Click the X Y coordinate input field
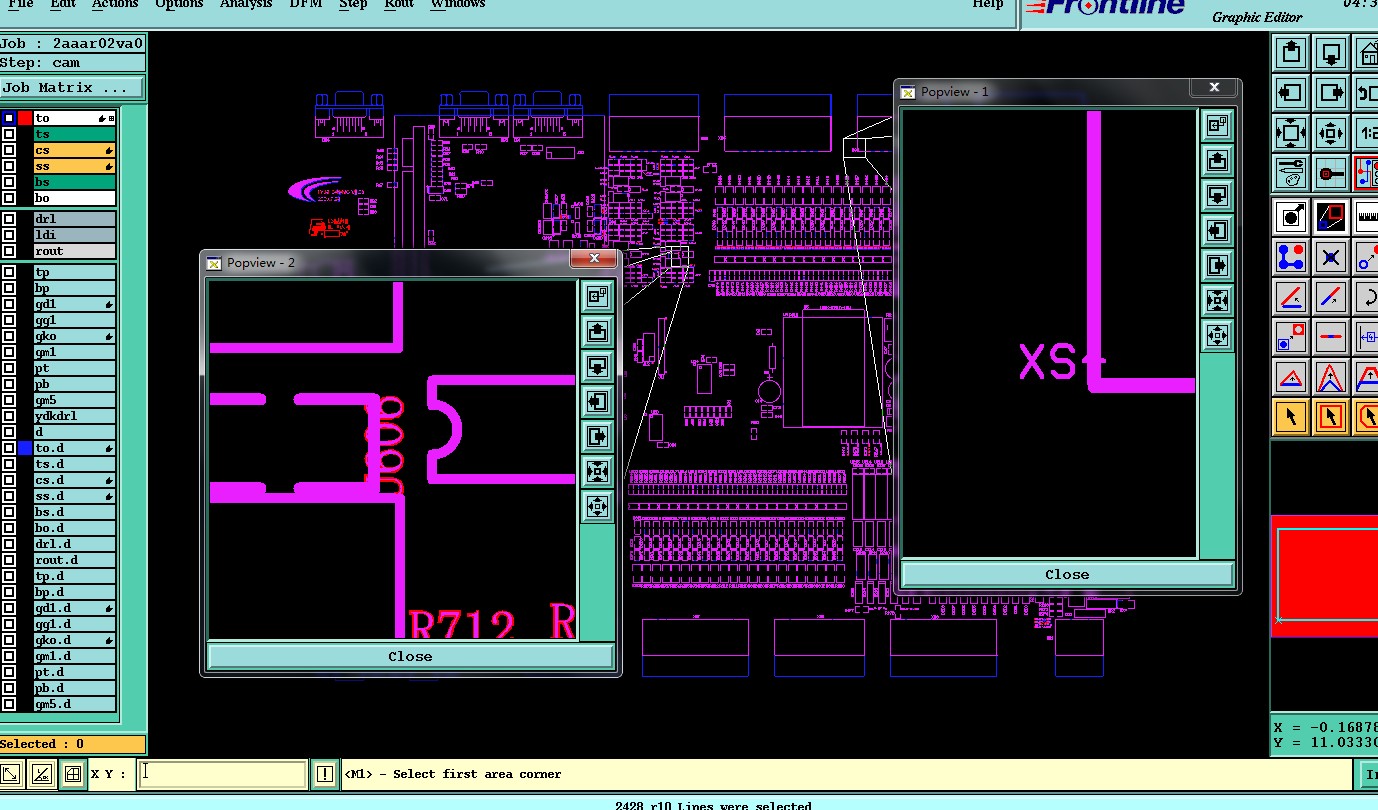This screenshot has width=1378, height=810. [222, 774]
